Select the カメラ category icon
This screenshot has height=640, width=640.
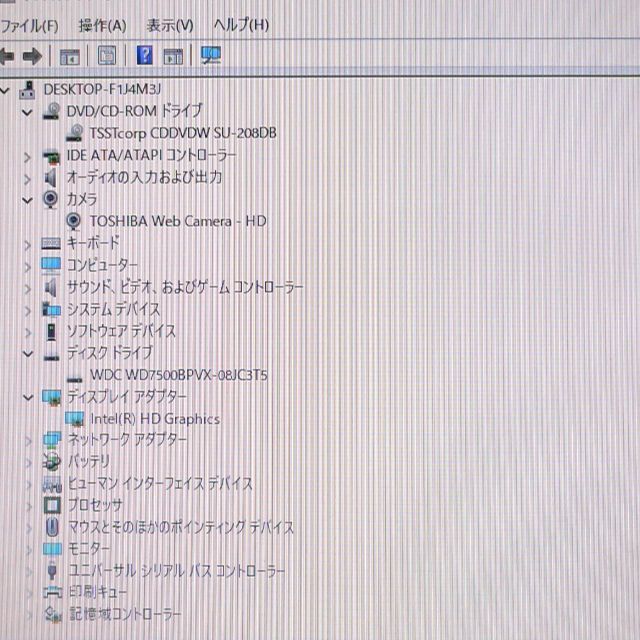51,200
